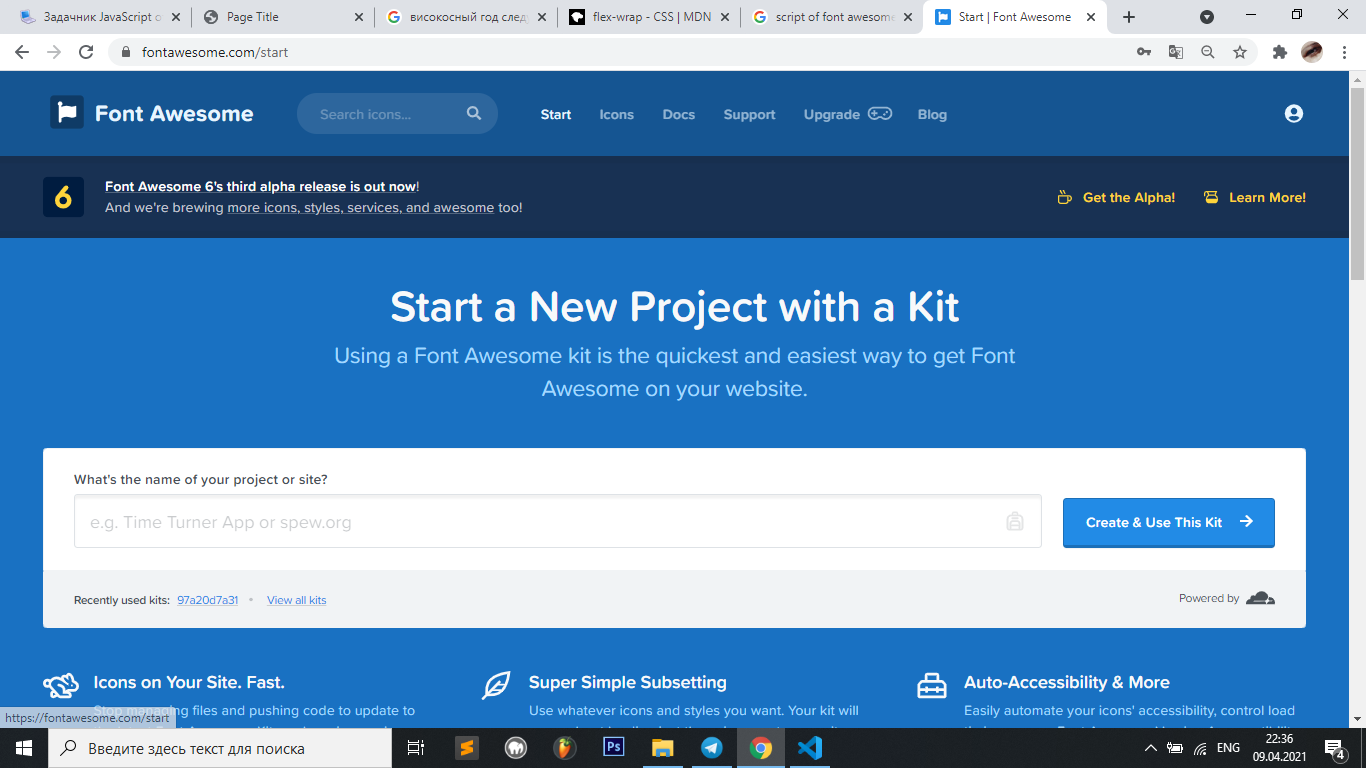Click the zoom magnifier icon in address bar
The width and height of the screenshot is (1366, 768).
coord(1208,52)
